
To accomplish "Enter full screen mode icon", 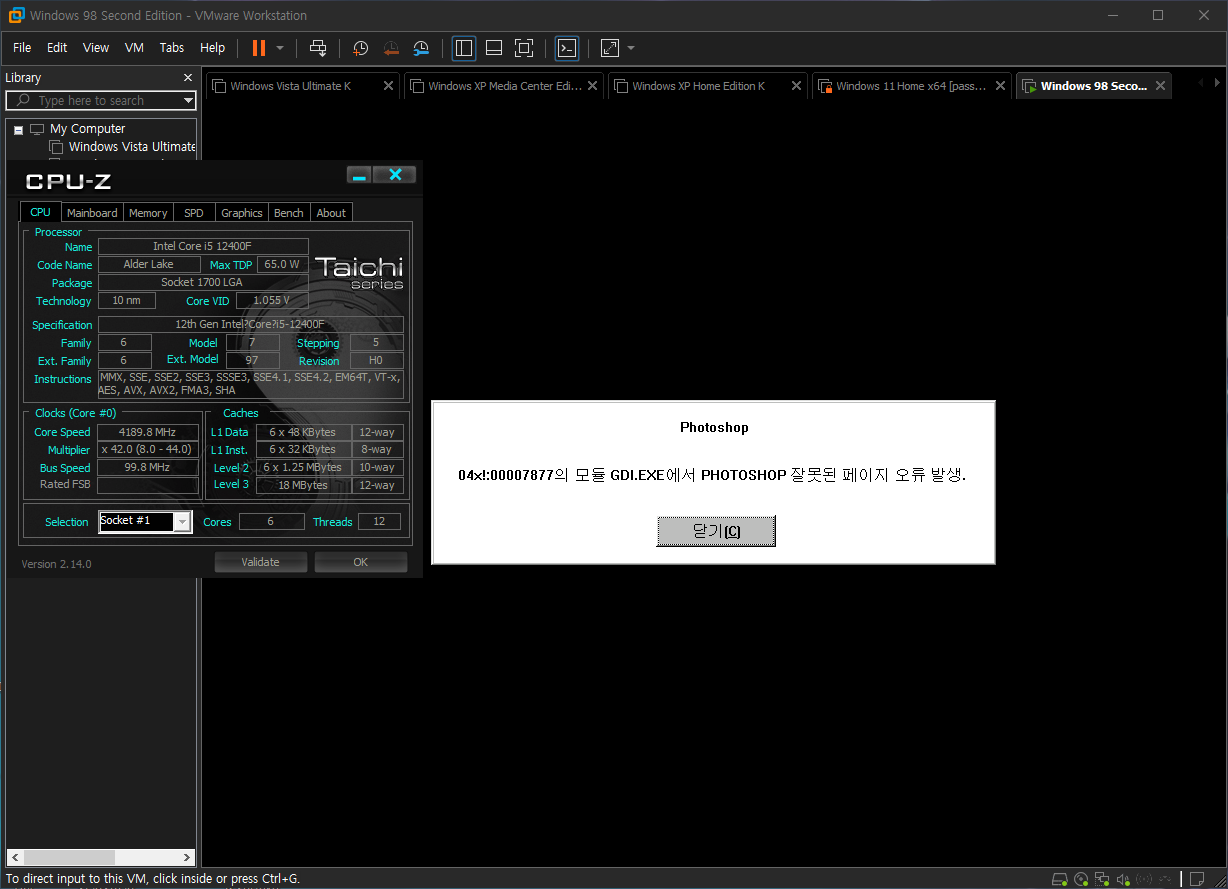I will [x=523, y=48].
